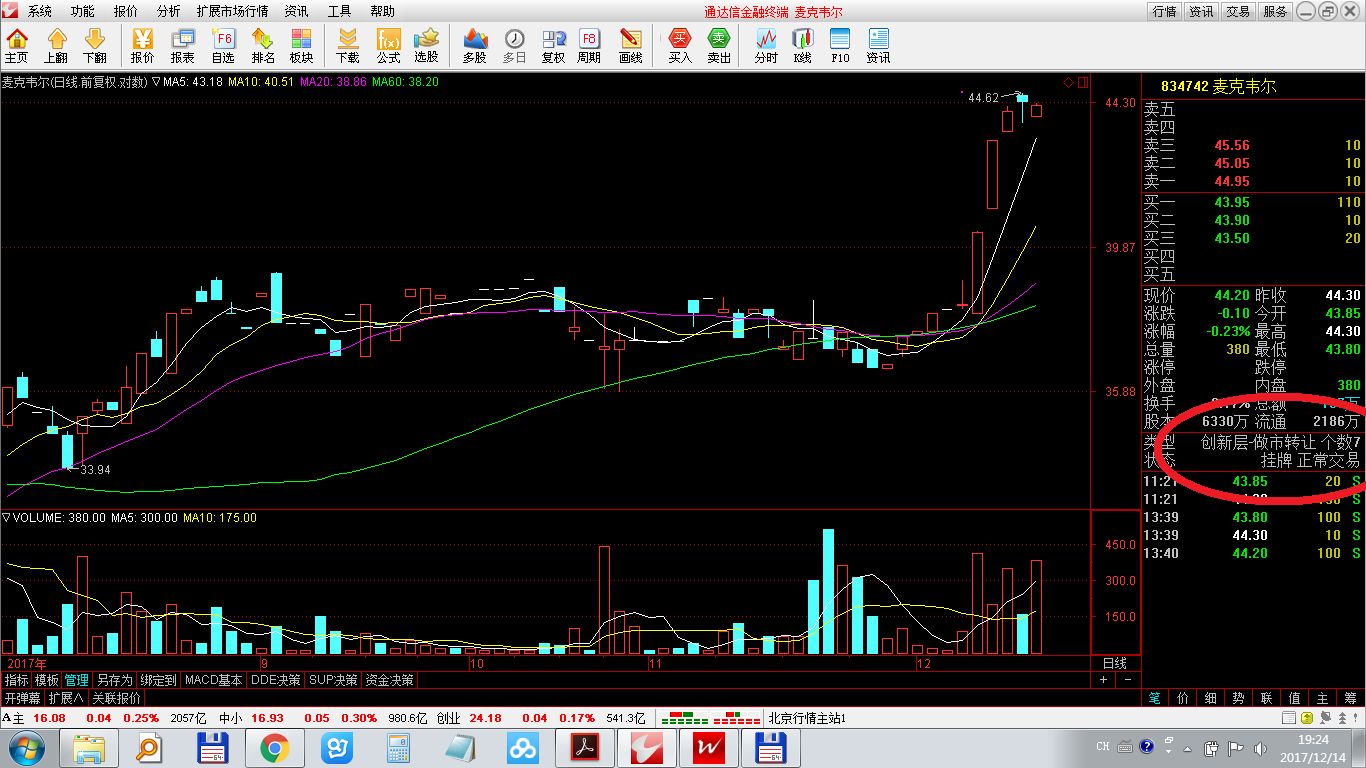1366x768 pixels.
Task: Open the 分析 menu
Action: point(169,11)
